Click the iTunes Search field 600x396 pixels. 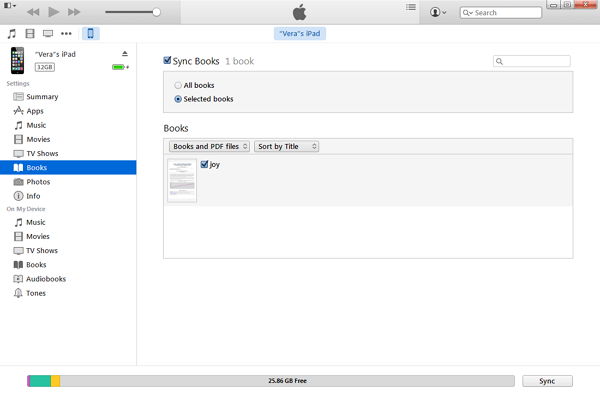[x=501, y=13]
